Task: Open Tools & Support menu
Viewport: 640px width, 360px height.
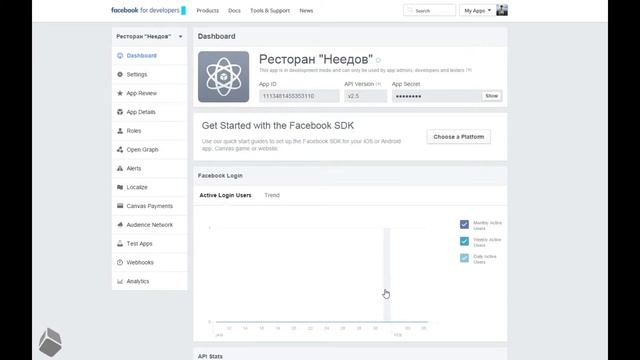Action: (270, 11)
